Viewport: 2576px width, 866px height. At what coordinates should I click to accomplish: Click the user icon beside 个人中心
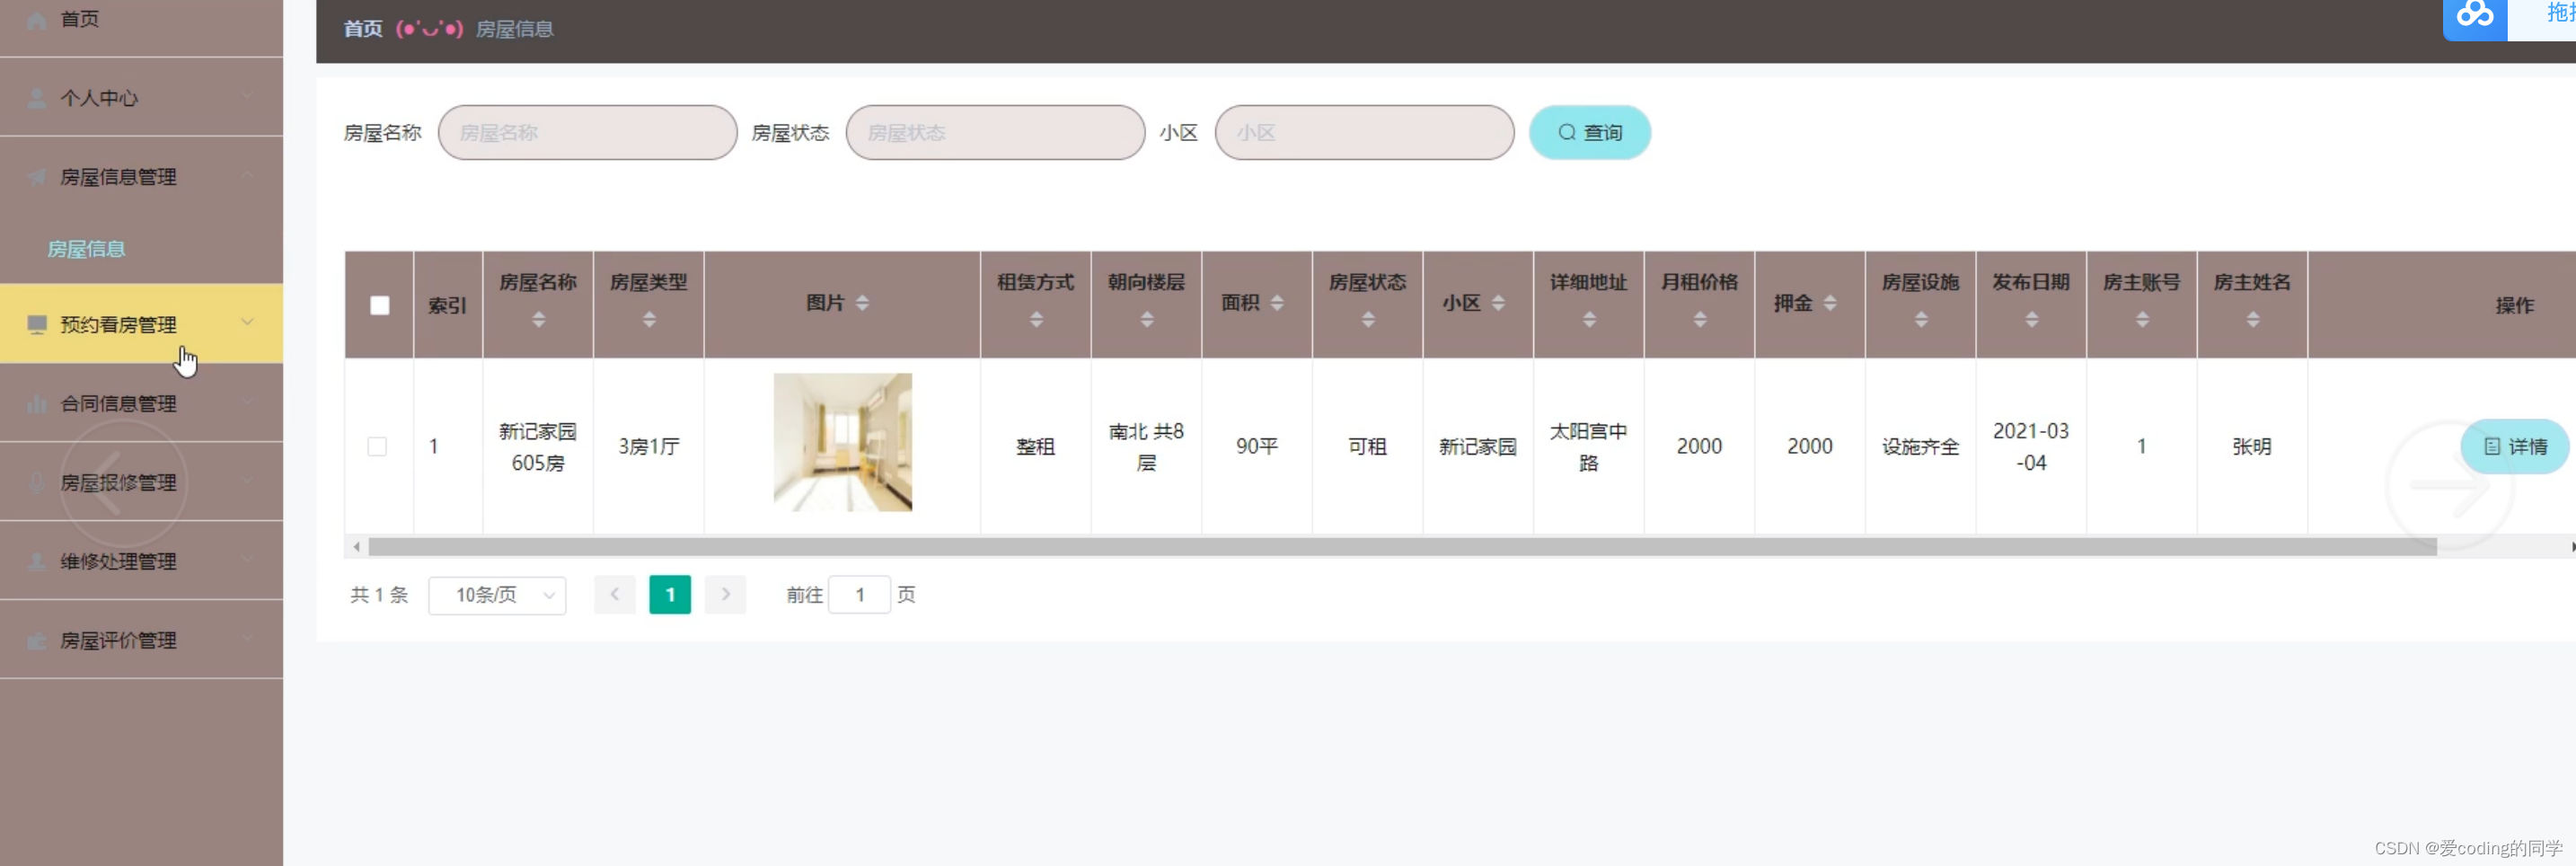[x=37, y=98]
